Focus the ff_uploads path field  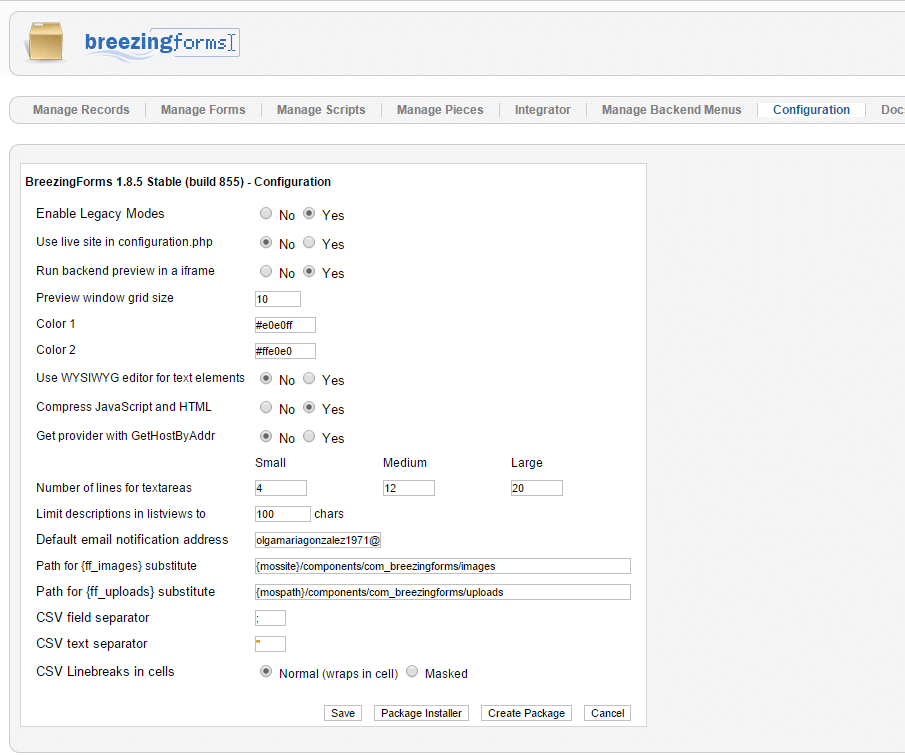point(443,592)
